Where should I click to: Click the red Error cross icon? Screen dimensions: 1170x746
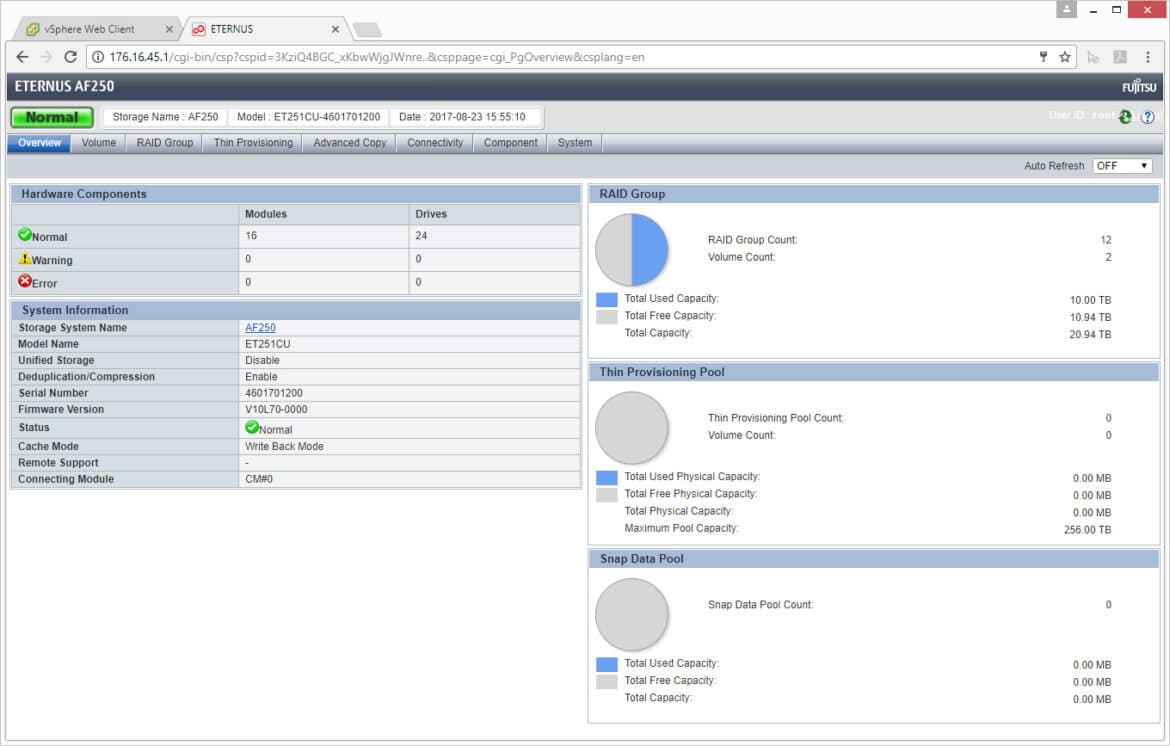click(x=25, y=281)
